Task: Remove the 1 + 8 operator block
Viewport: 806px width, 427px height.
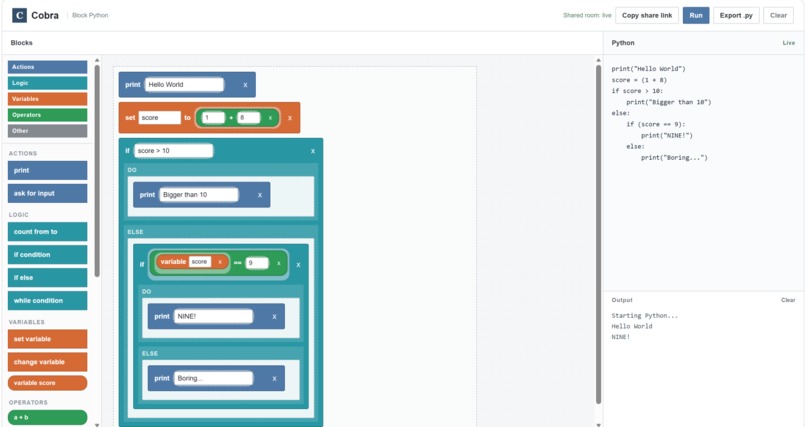Action: coord(270,118)
